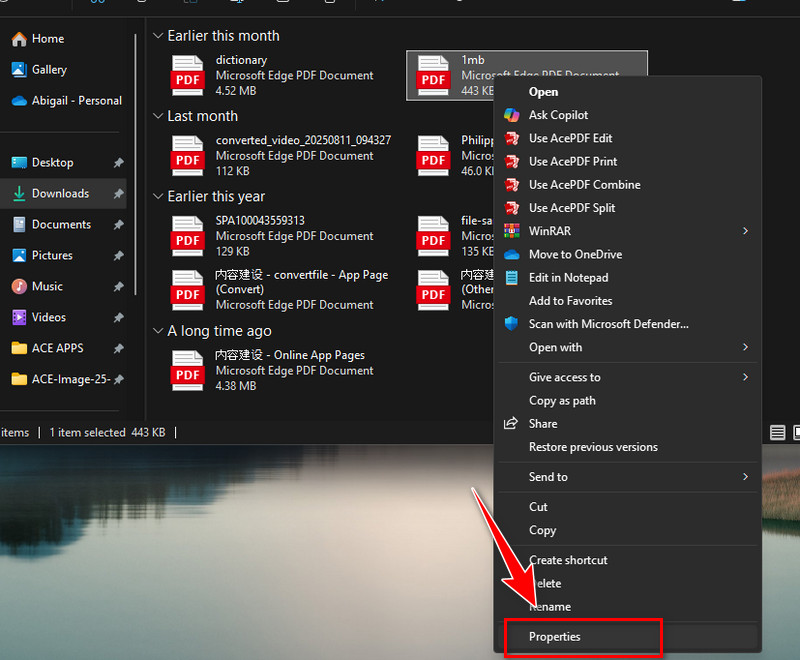800x660 pixels.
Task: Click the Give access to label
Action: 565,377
